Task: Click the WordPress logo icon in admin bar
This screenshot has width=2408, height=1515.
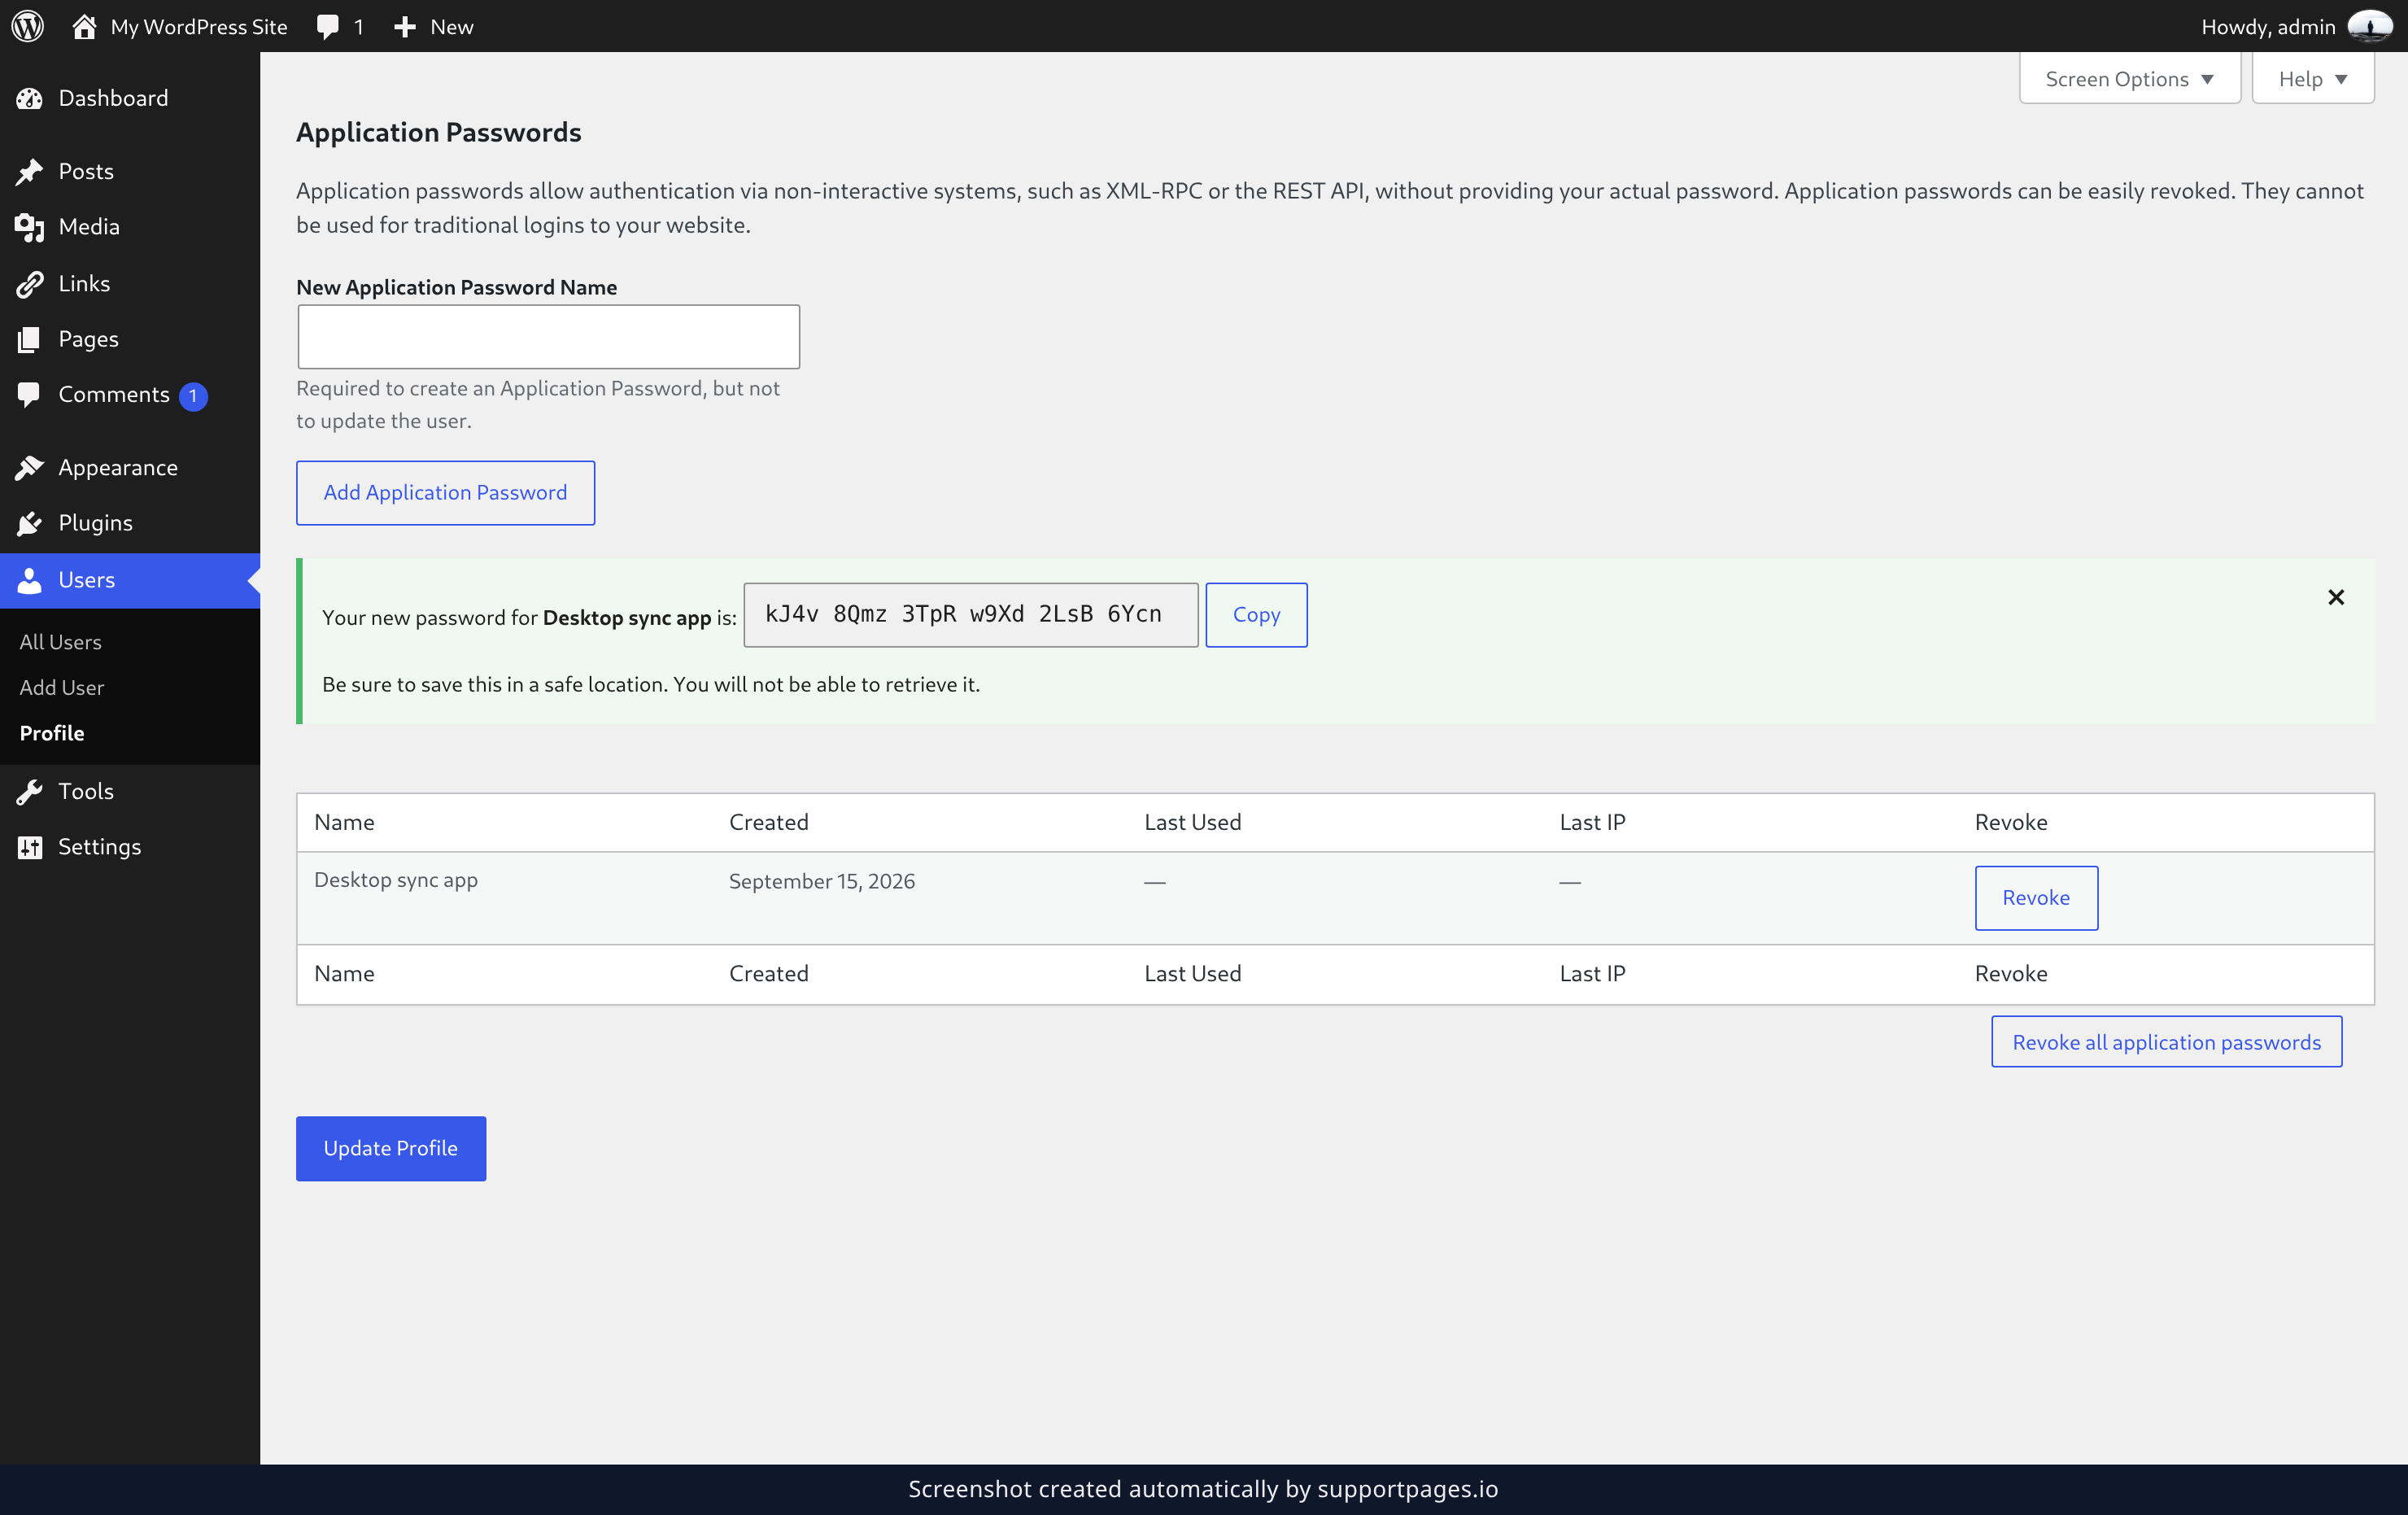Action: 27,26
